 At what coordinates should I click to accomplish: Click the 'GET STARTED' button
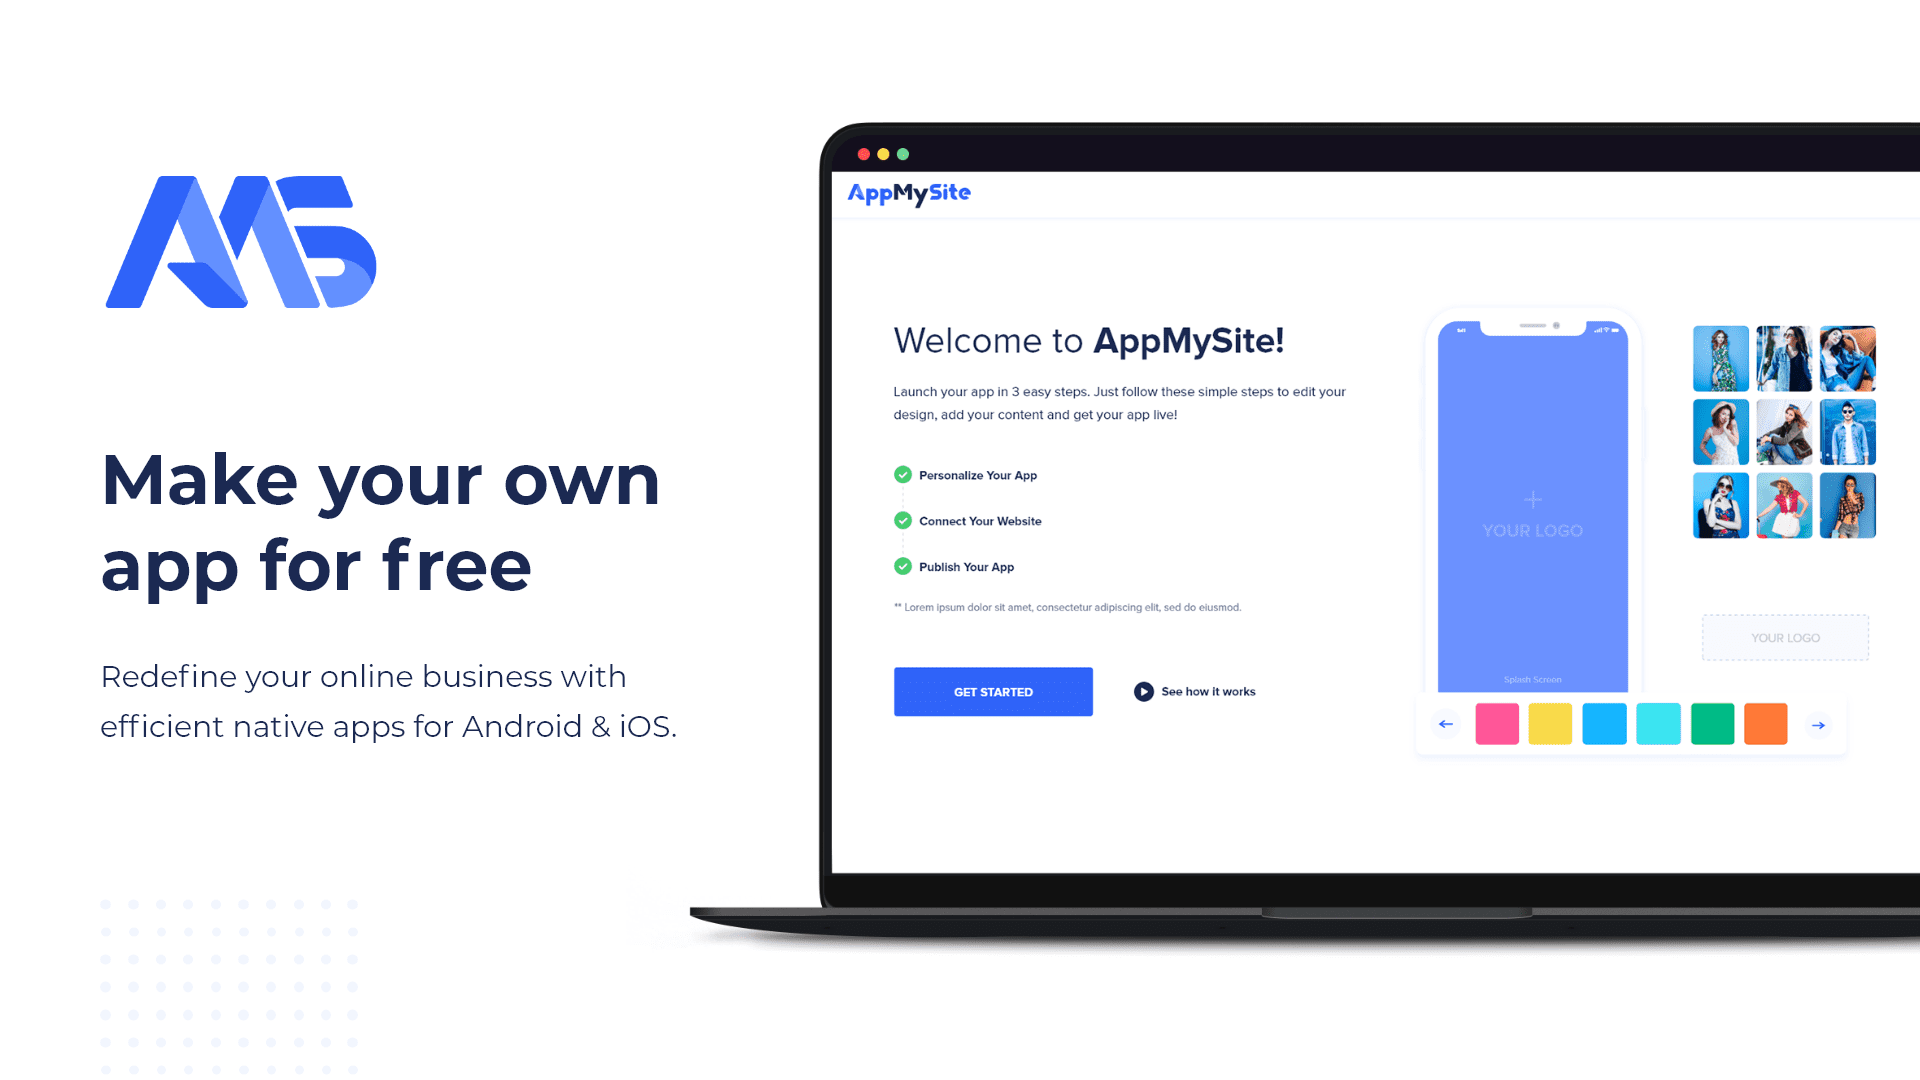(993, 691)
